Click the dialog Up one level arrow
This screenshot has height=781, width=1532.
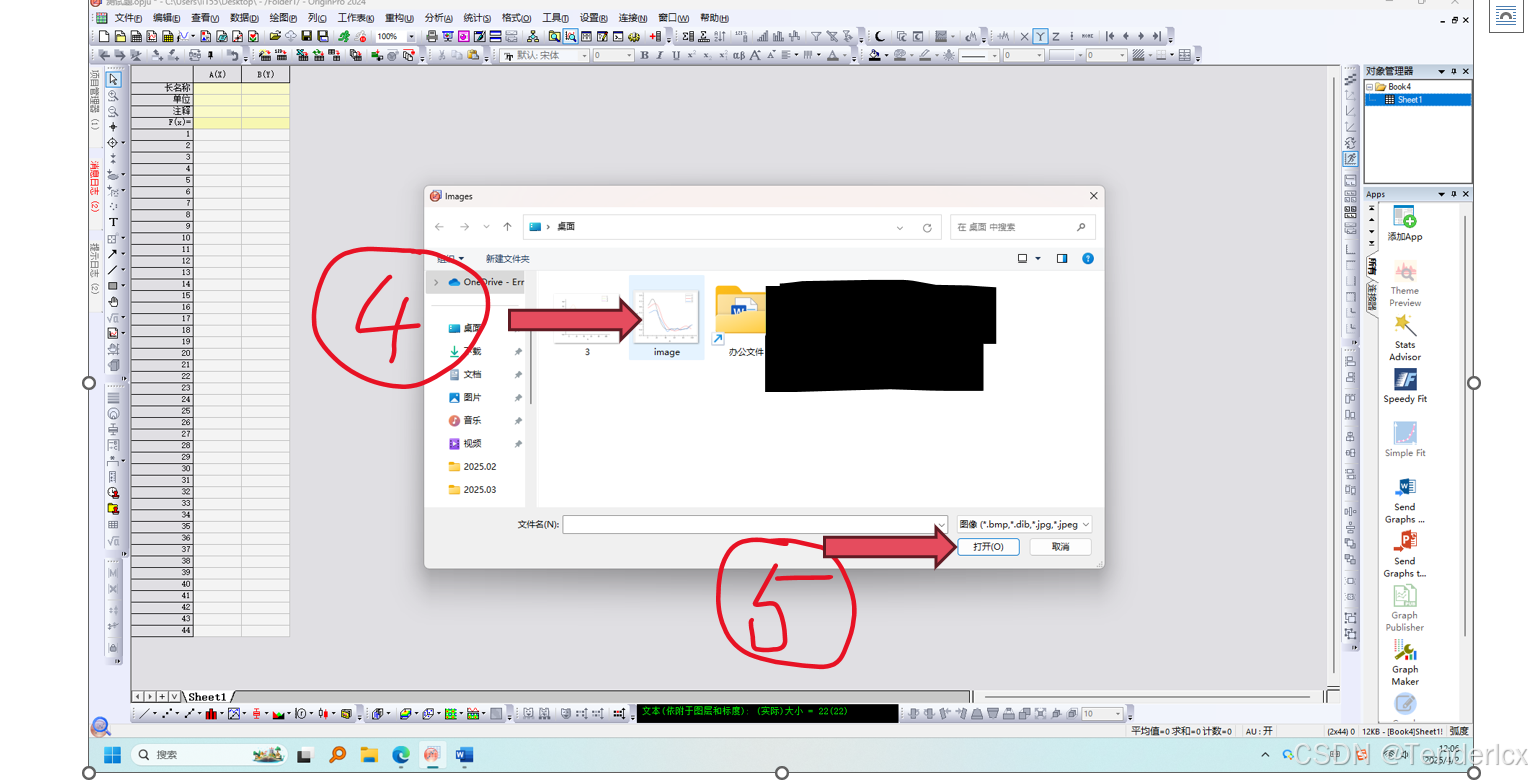pos(508,227)
